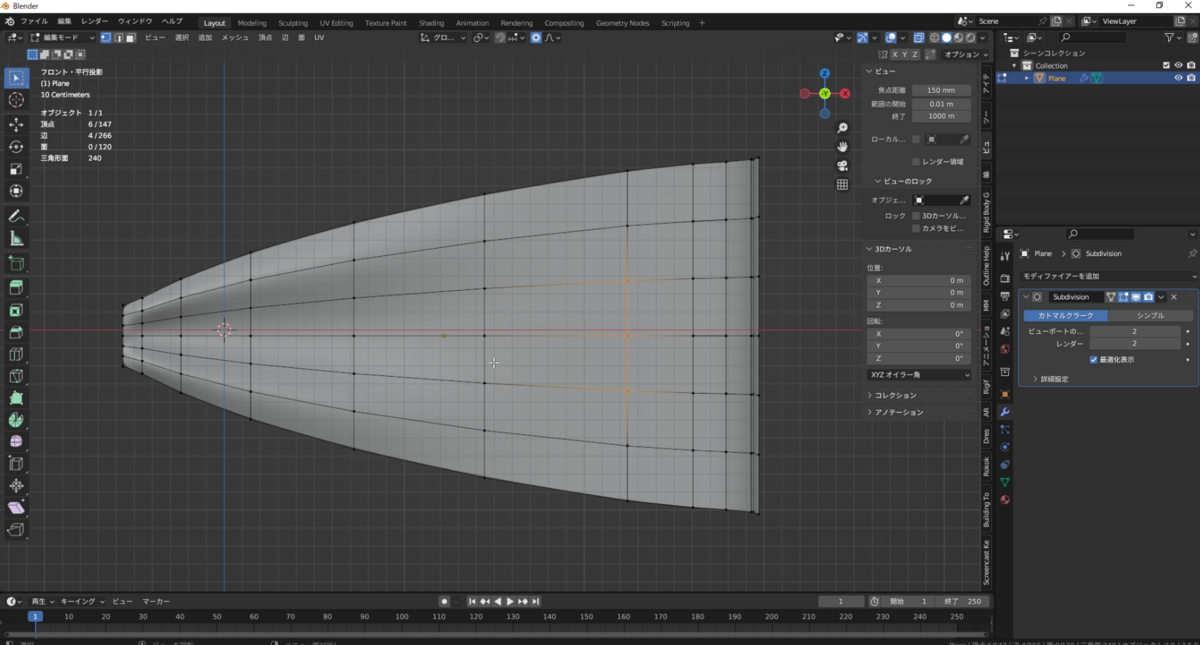Select the Loop Cut tool
The image size is (1200, 645).
[16, 354]
